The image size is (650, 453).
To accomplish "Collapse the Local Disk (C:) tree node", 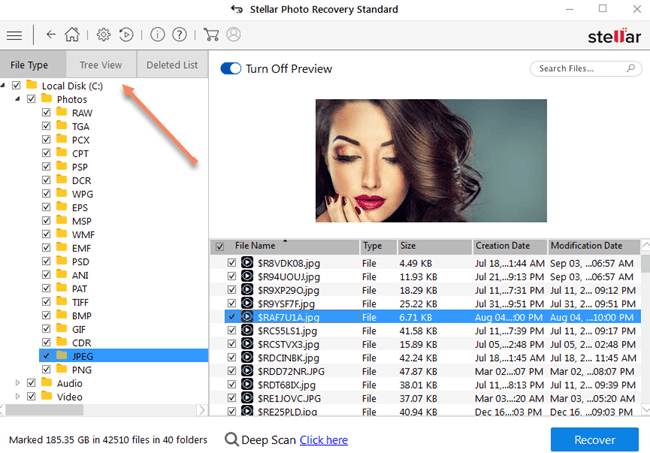I will point(3,85).
